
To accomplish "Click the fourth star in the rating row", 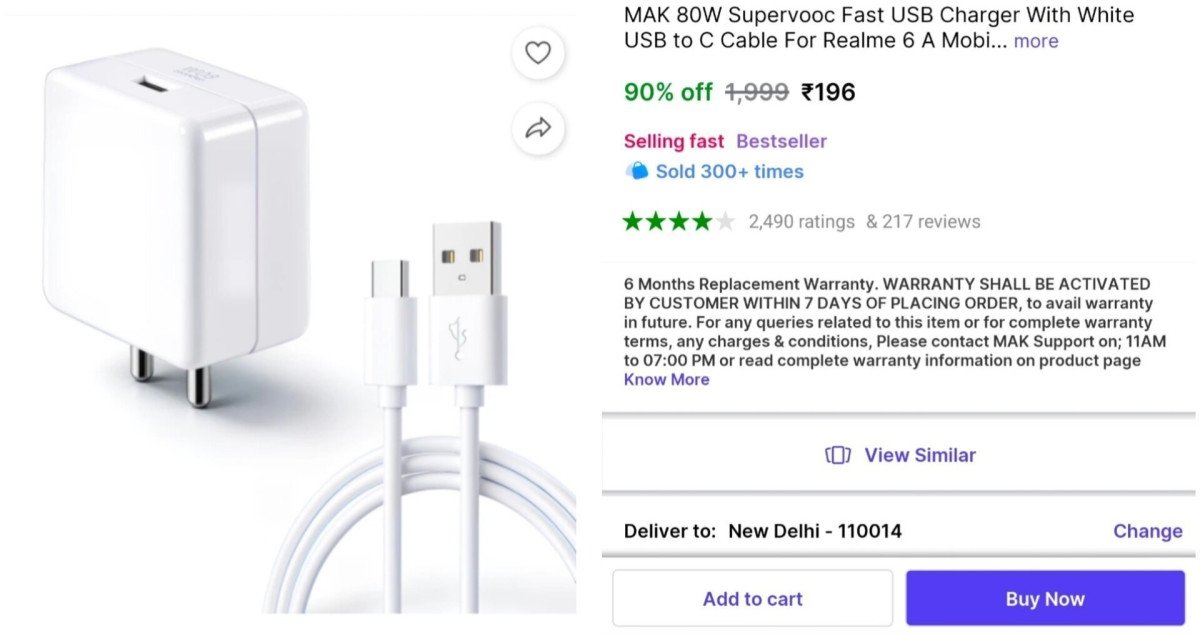I will (697, 221).
